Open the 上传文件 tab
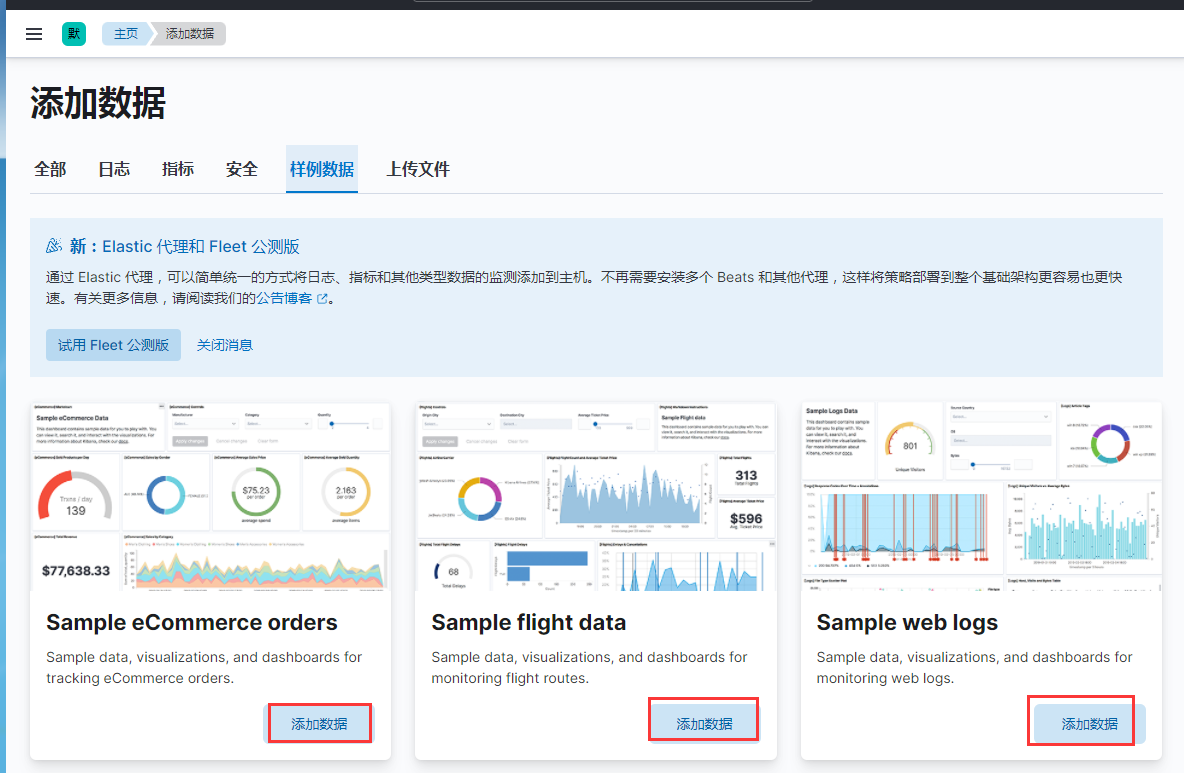This screenshot has height=773, width=1184. 418,169
